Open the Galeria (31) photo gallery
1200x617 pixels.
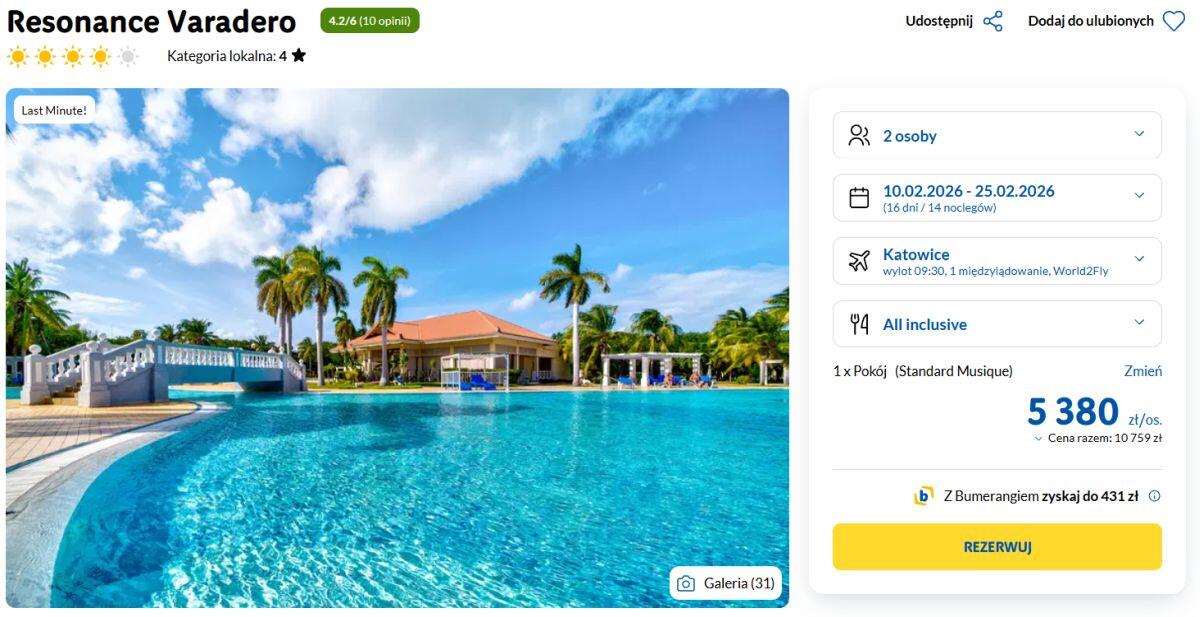coord(726,583)
